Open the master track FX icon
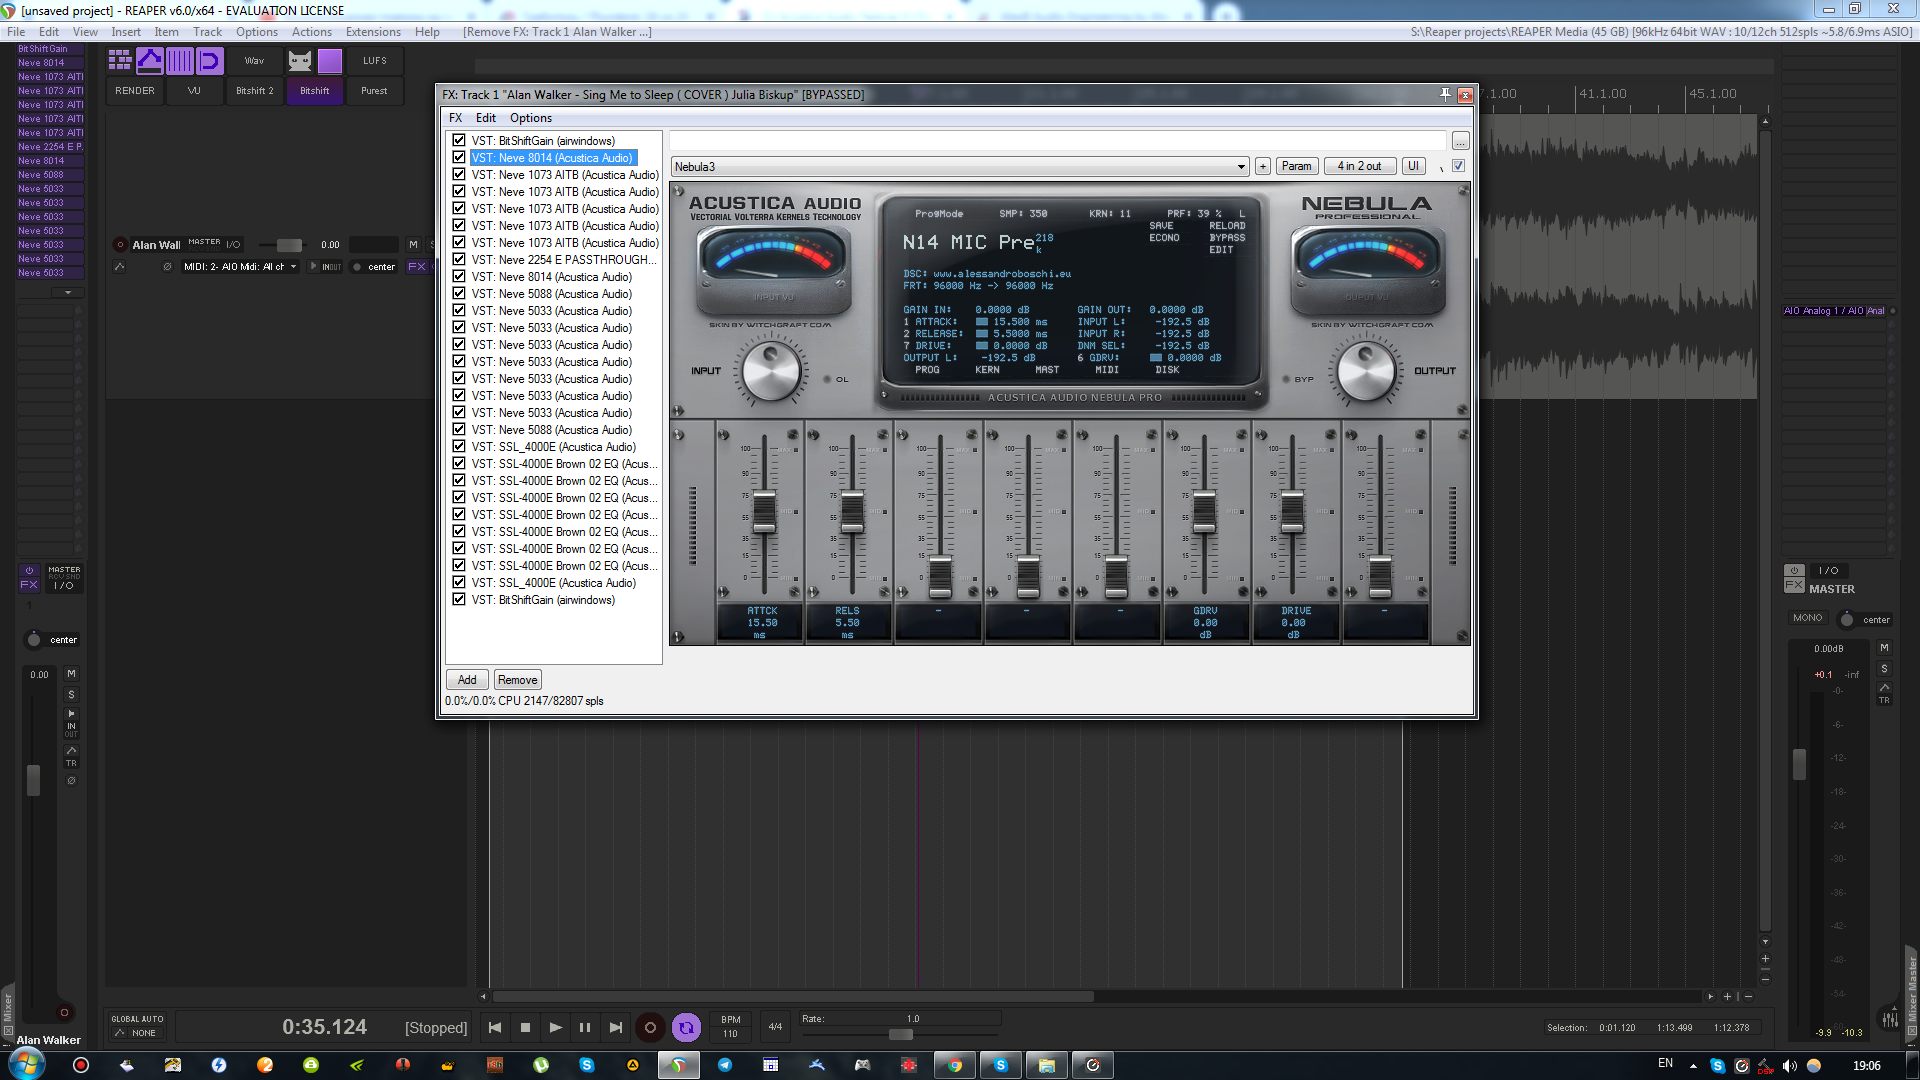Viewport: 1920px width, 1080px height. [1794, 586]
